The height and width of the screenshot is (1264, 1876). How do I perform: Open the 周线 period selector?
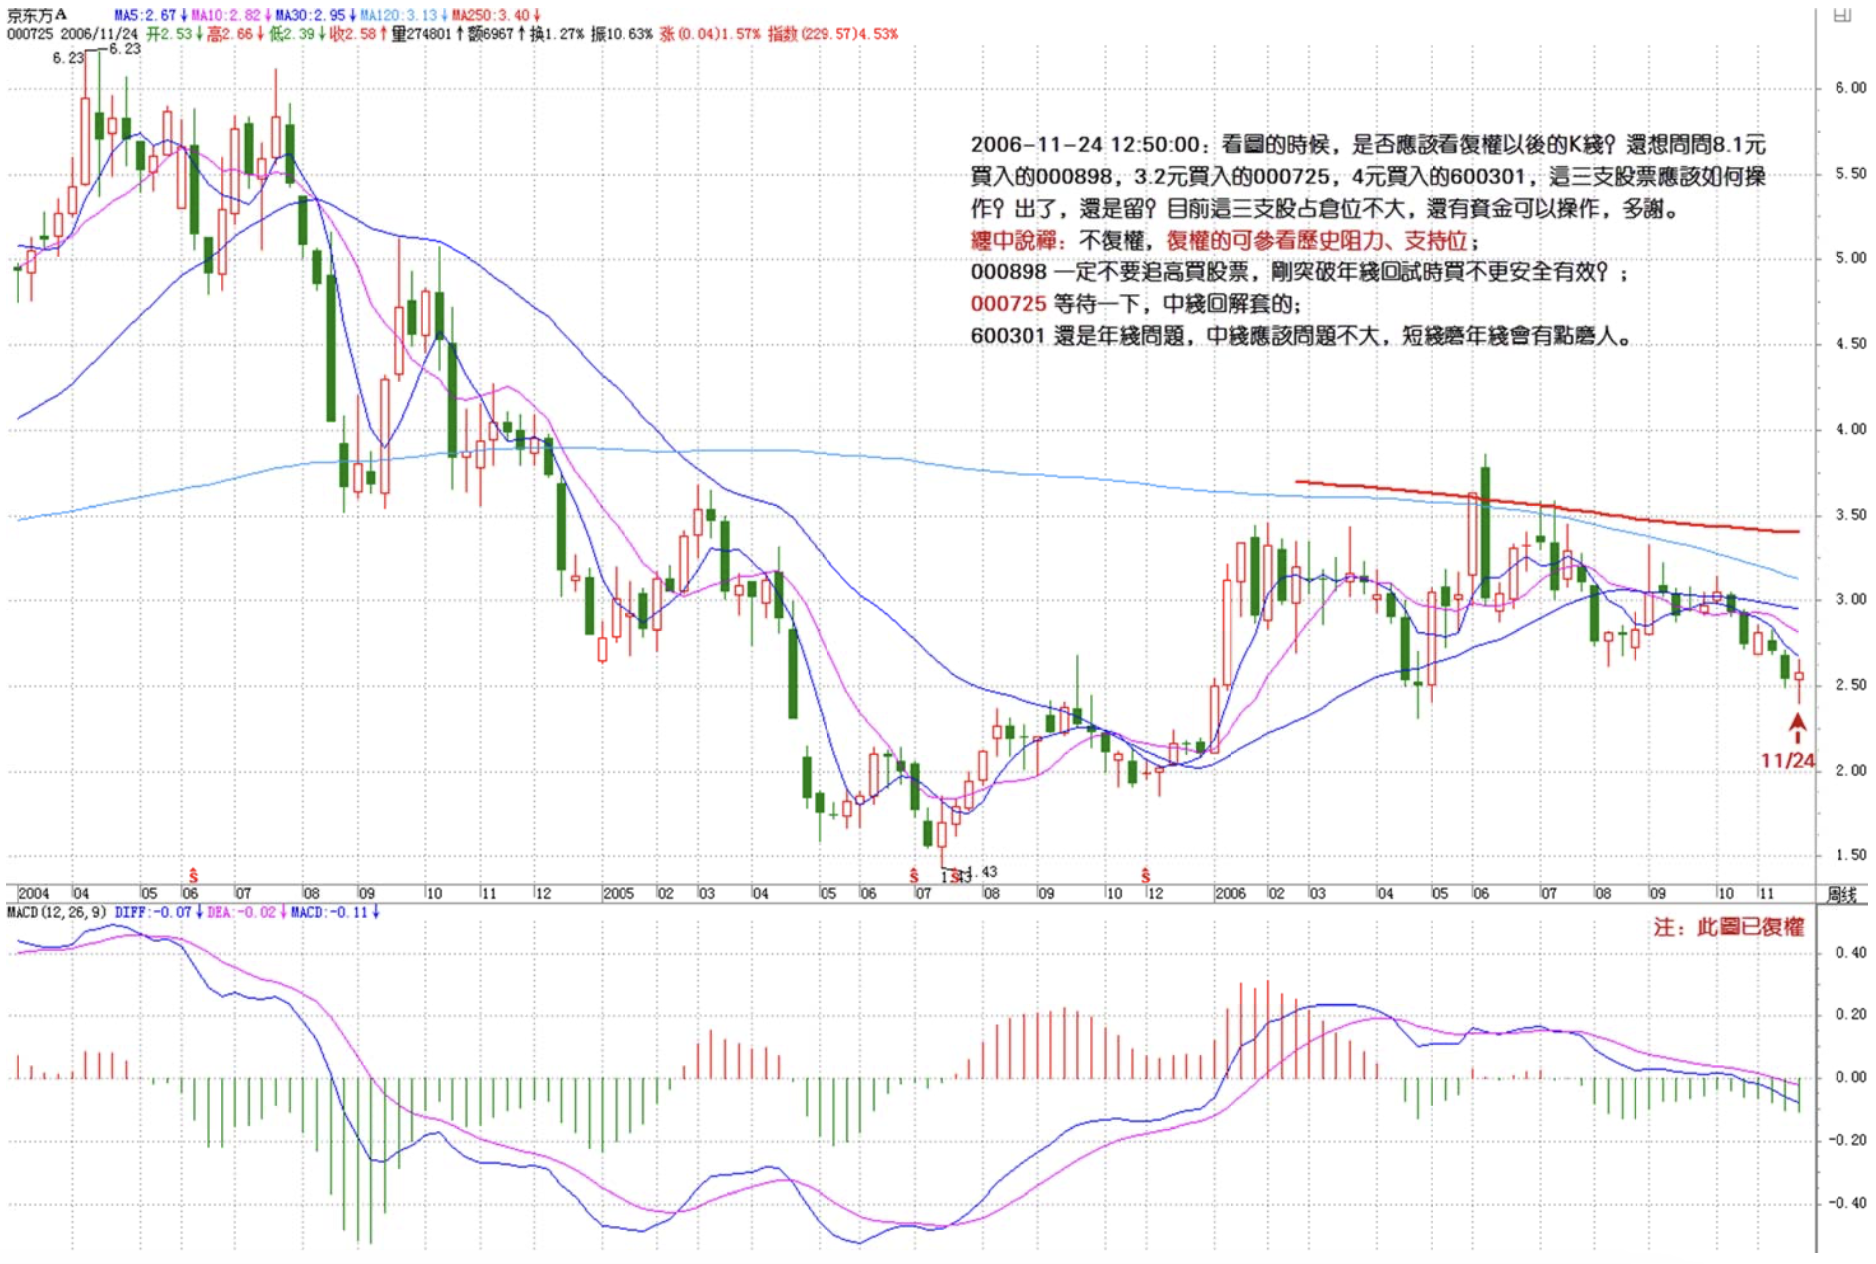tap(1841, 894)
